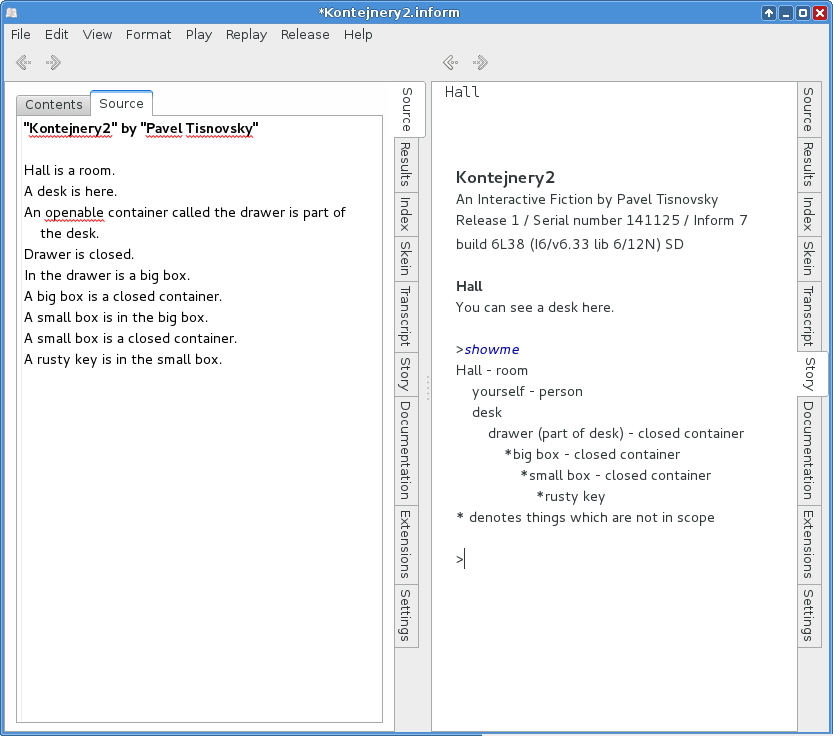Click source line "A rusty key is in the small box."
The width and height of the screenshot is (833, 736).
pos(123,360)
